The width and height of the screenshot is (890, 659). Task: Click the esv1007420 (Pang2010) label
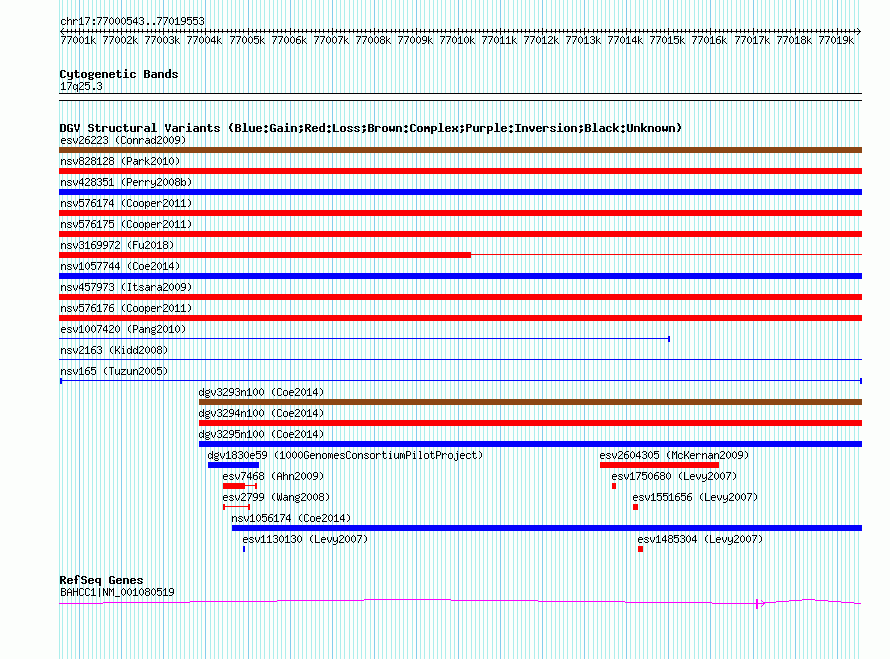tap(123, 329)
